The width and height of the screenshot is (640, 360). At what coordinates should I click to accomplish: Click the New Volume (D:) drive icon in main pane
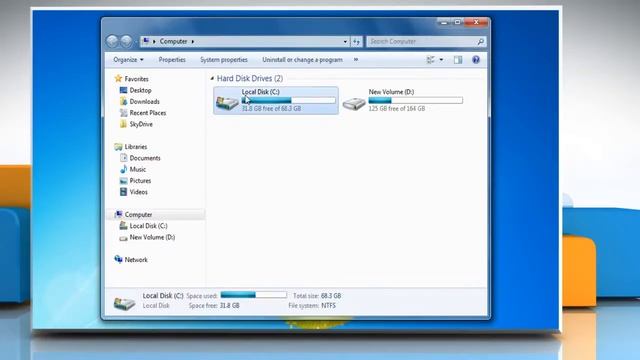(354, 104)
